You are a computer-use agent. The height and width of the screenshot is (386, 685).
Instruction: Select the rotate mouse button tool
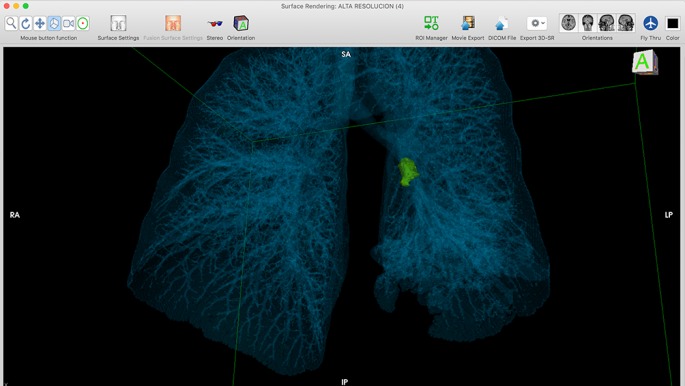pyautogui.click(x=26, y=23)
